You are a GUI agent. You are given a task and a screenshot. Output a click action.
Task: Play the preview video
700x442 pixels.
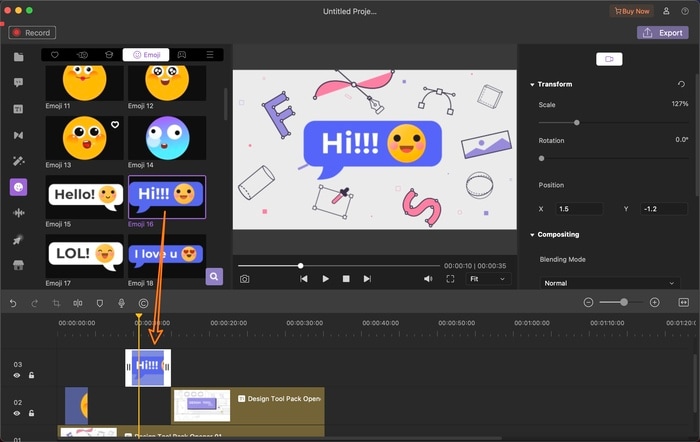tap(325, 279)
